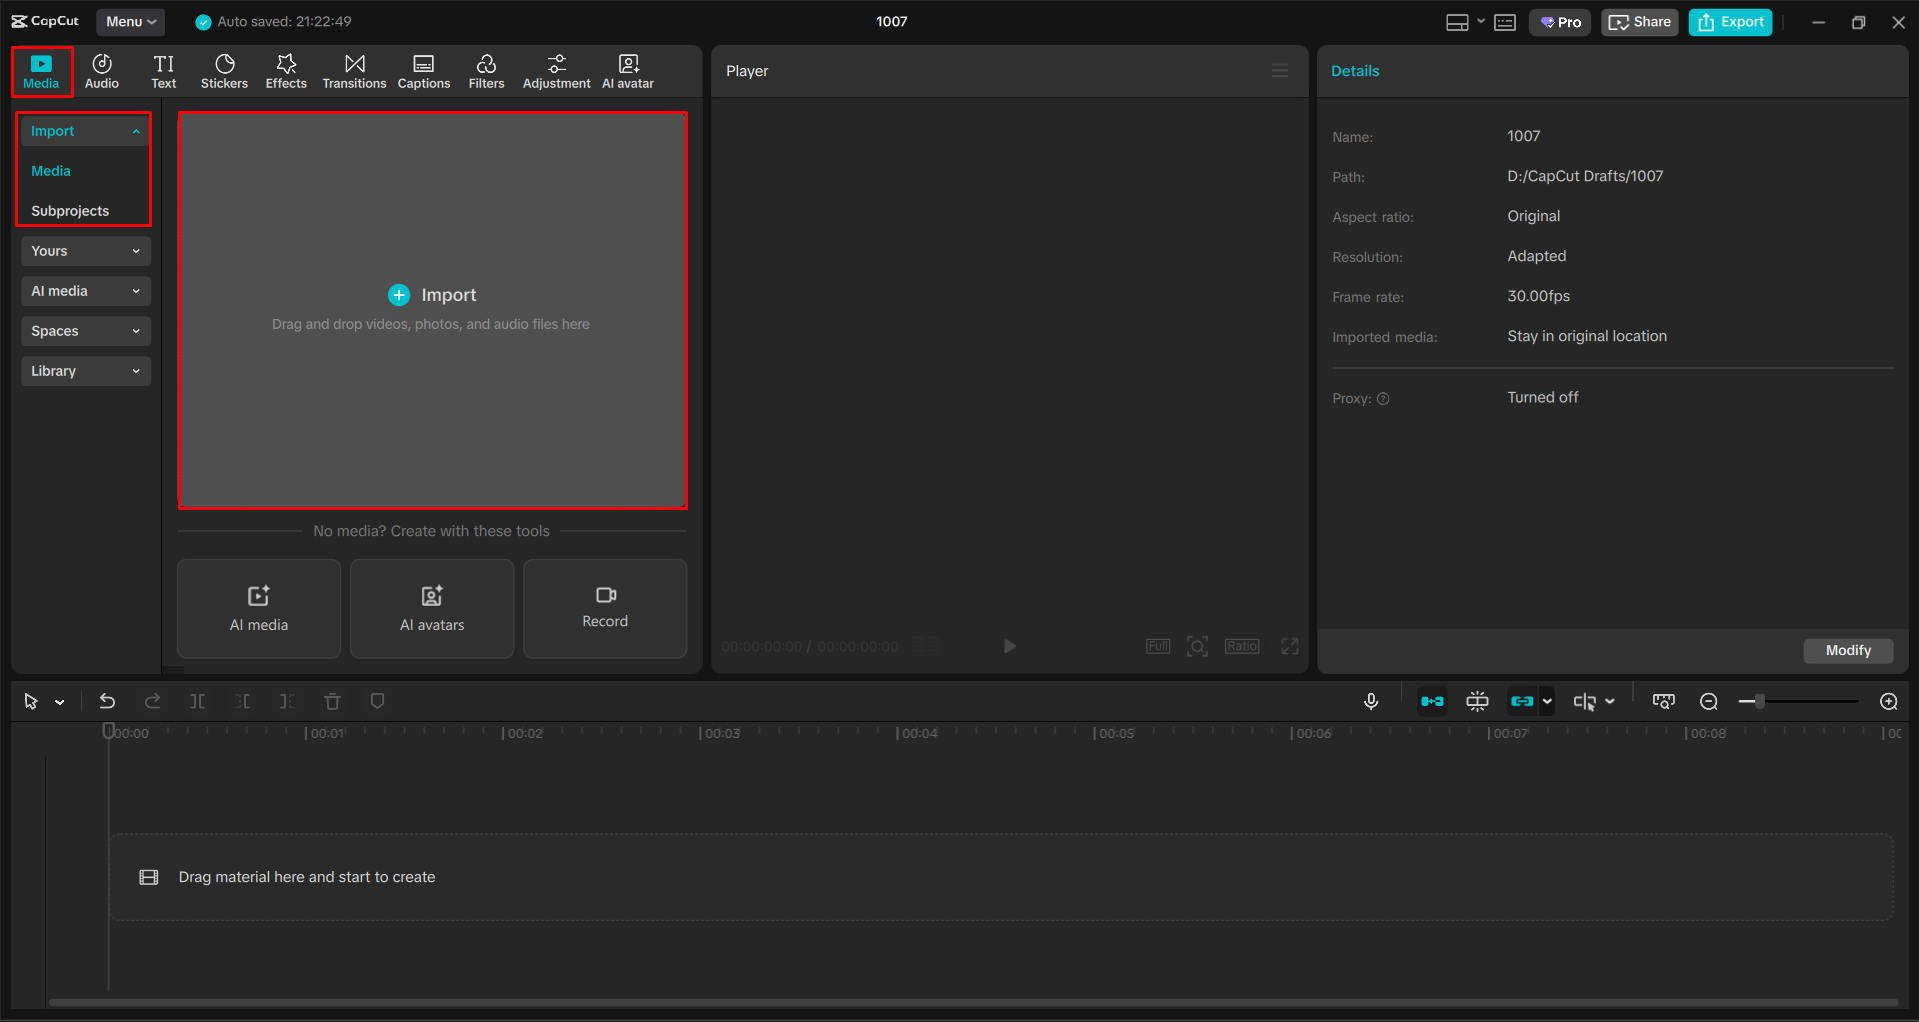This screenshot has width=1919, height=1022.
Task: Click the Share button
Action: pyautogui.click(x=1639, y=22)
